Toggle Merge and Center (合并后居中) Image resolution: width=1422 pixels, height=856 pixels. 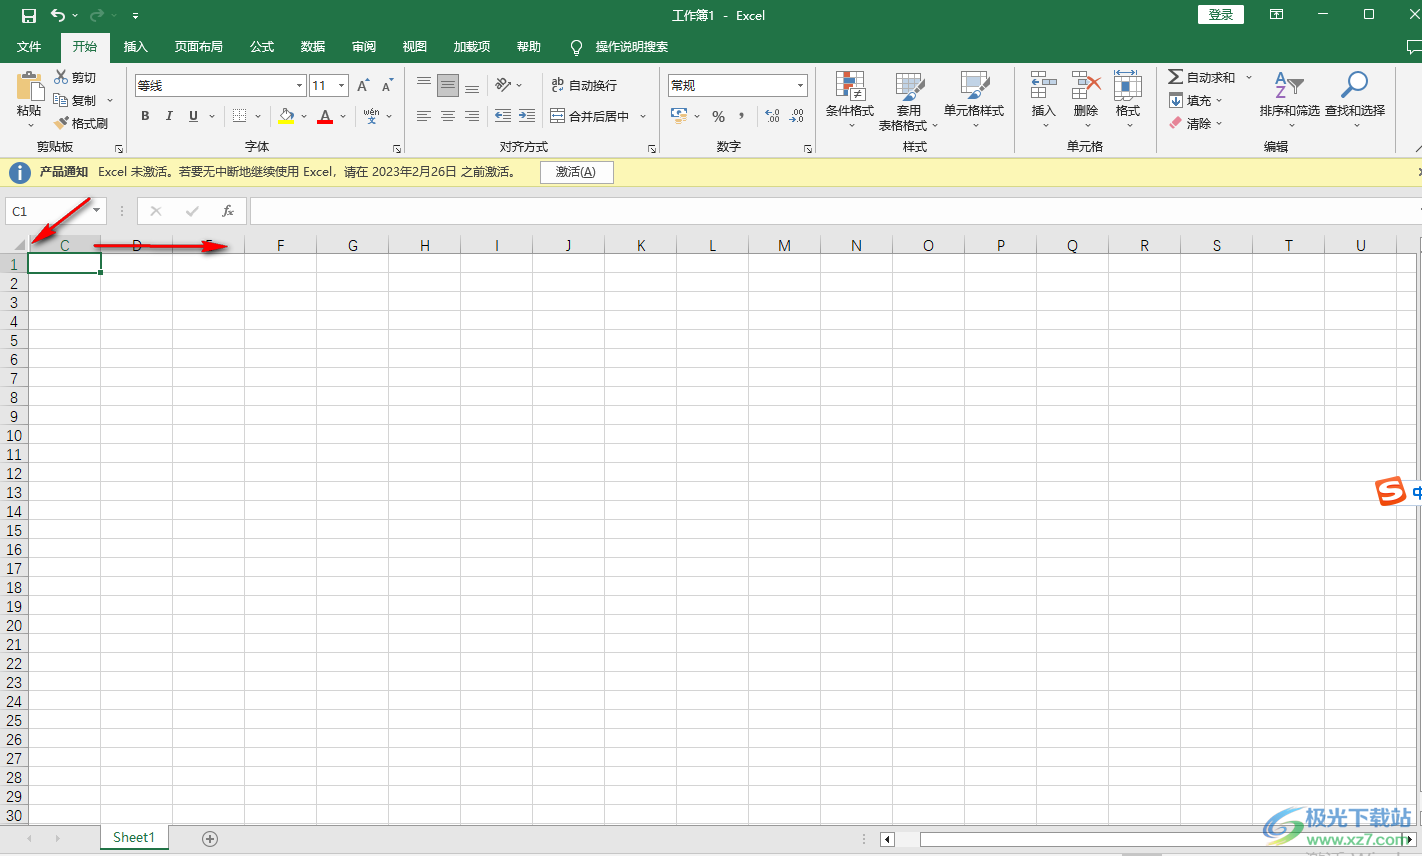[x=590, y=117]
